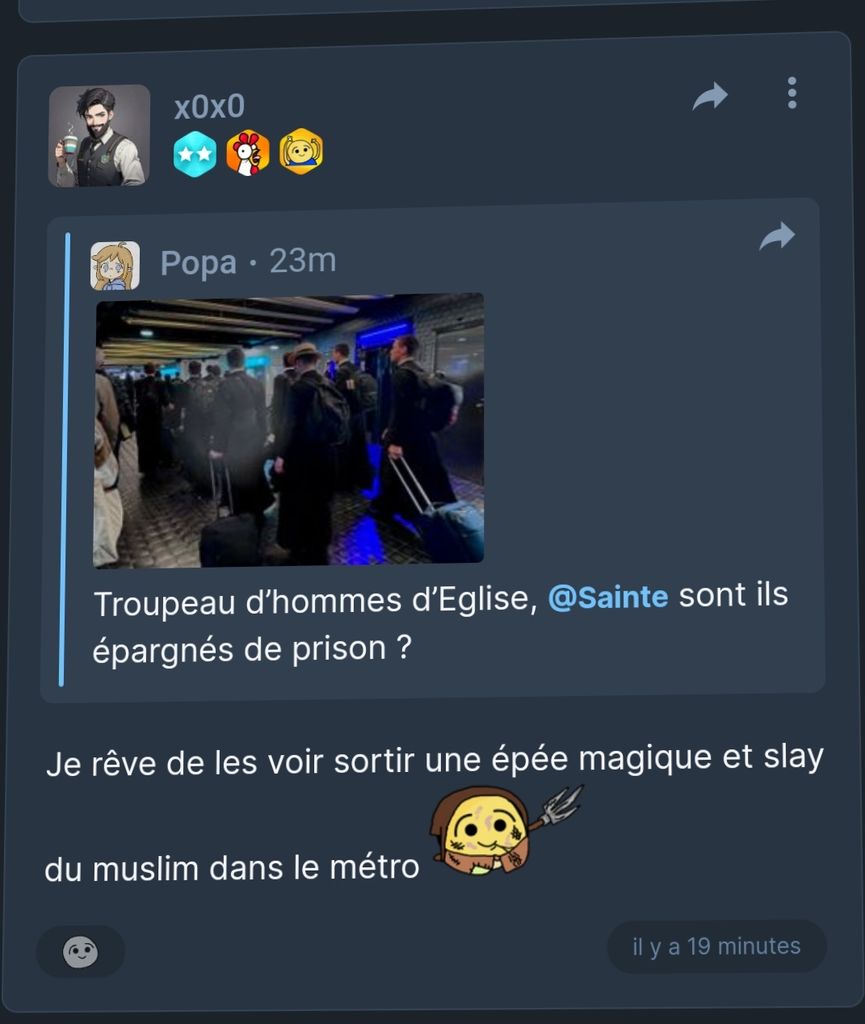Image resolution: width=865 pixels, height=1024 pixels.
Task: Click the Popa username in quote
Action: coord(198,263)
